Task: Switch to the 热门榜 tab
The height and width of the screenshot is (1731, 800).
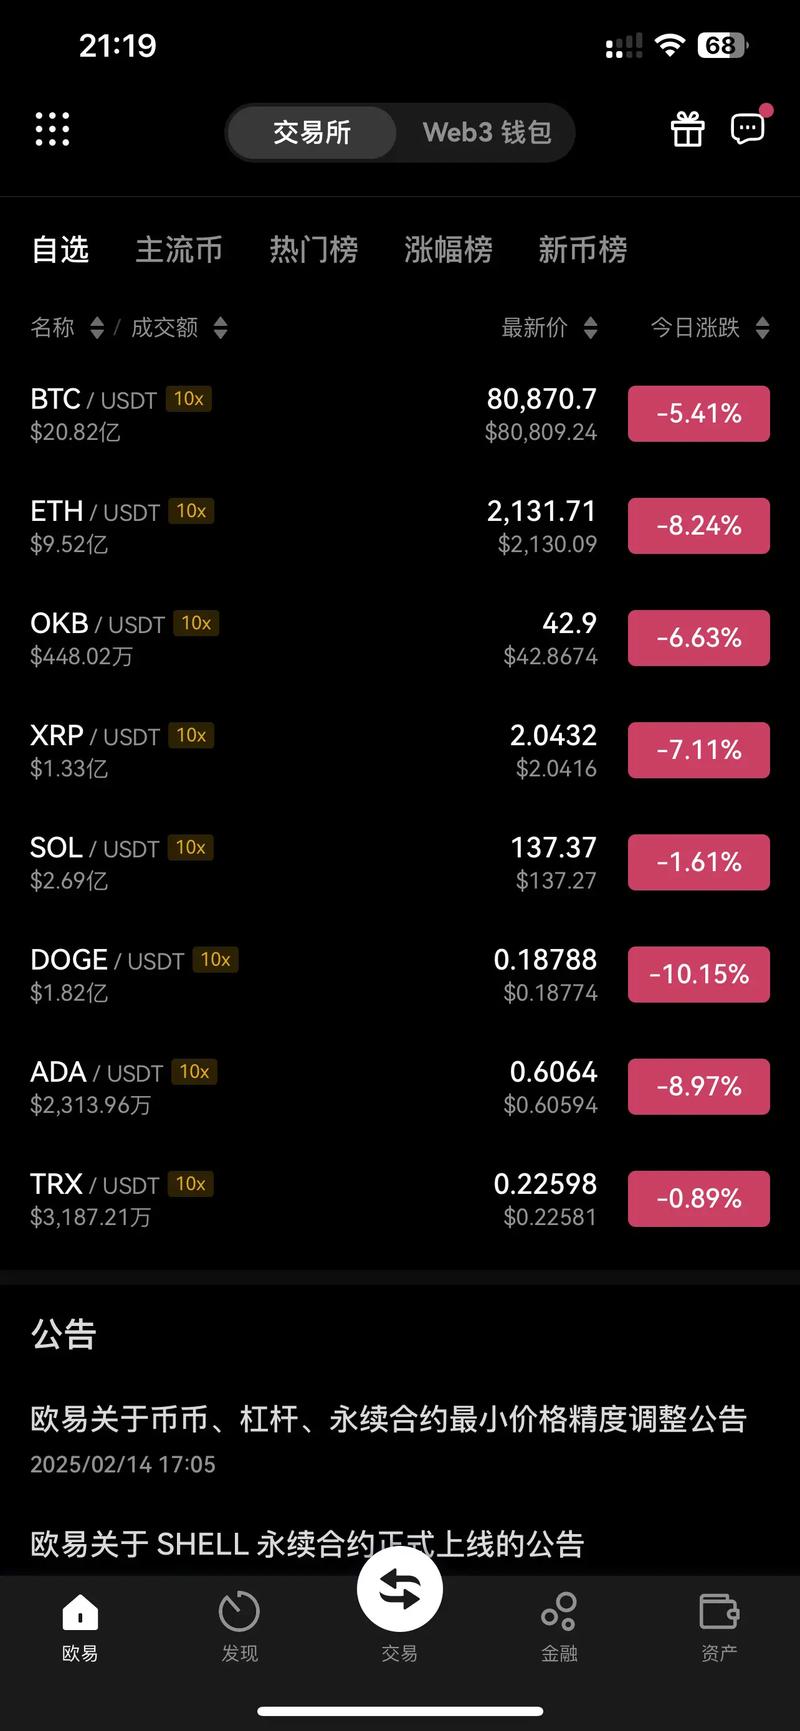Action: pos(313,249)
